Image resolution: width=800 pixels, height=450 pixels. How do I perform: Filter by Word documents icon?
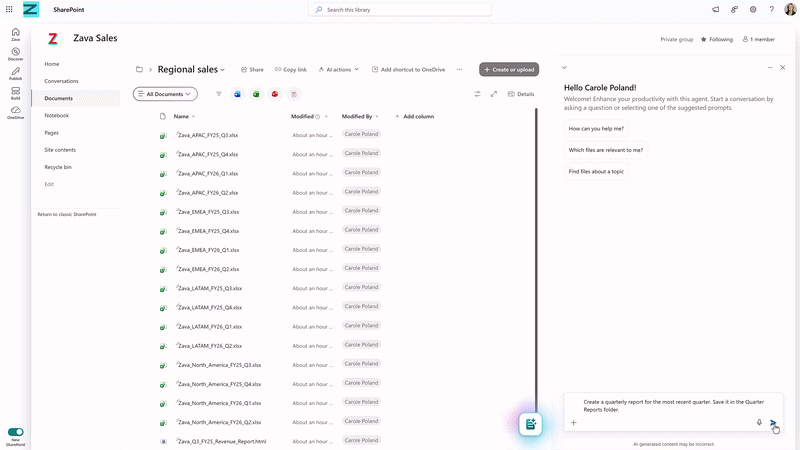click(x=237, y=94)
